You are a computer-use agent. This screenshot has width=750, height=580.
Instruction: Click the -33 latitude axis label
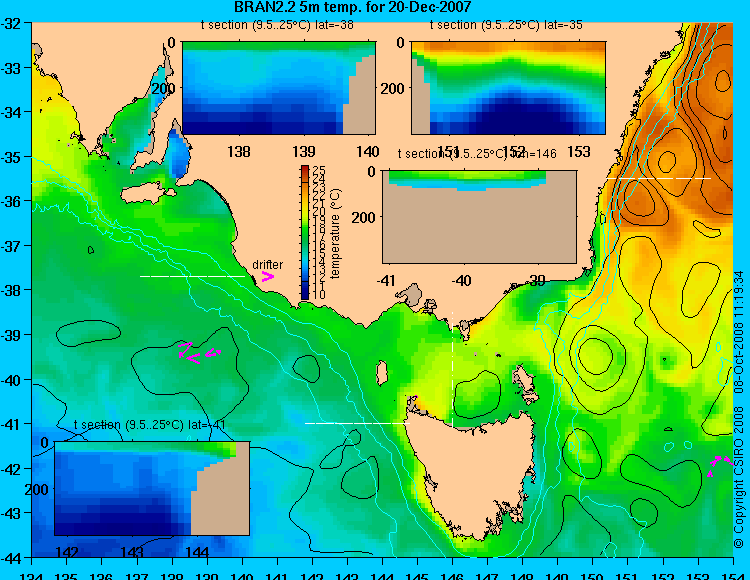11,67
